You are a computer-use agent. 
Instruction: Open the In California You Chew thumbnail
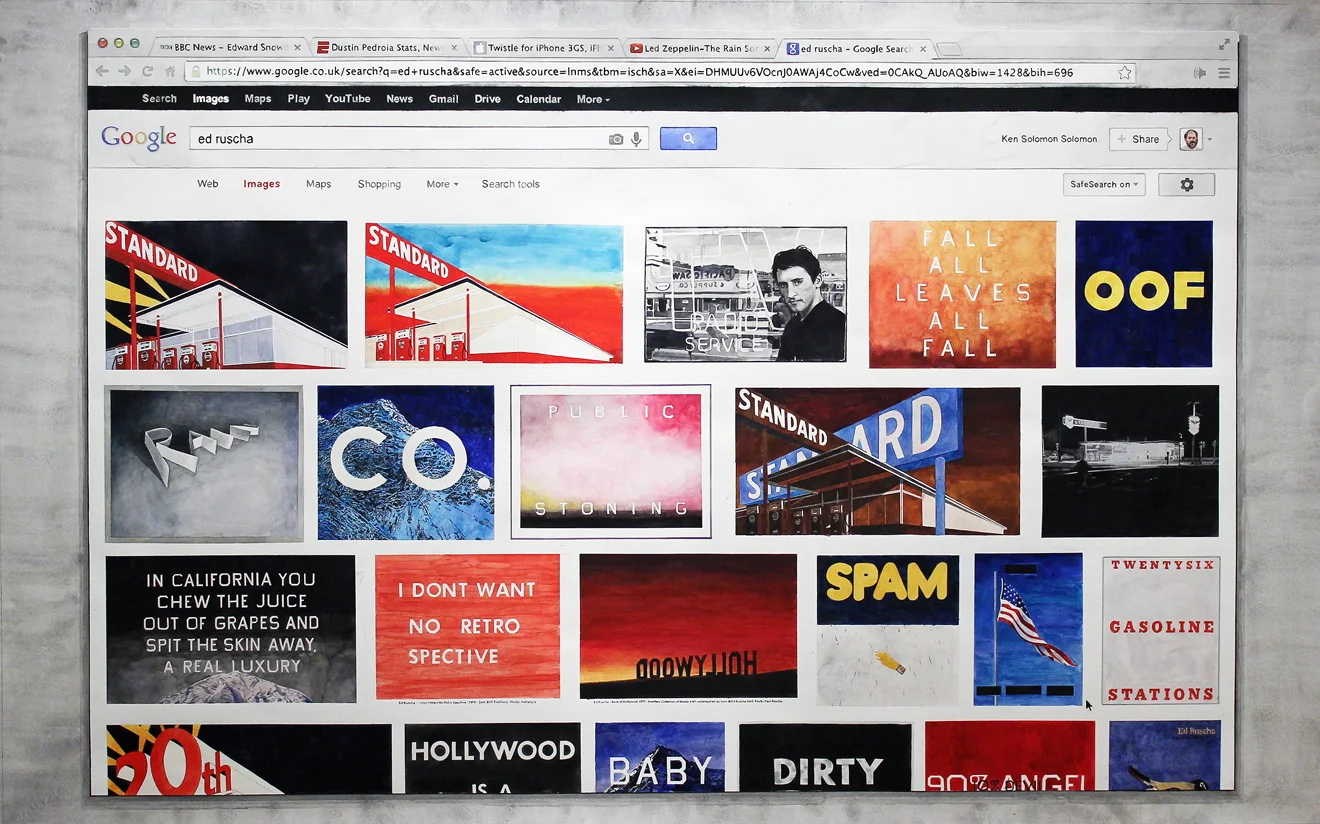231,629
